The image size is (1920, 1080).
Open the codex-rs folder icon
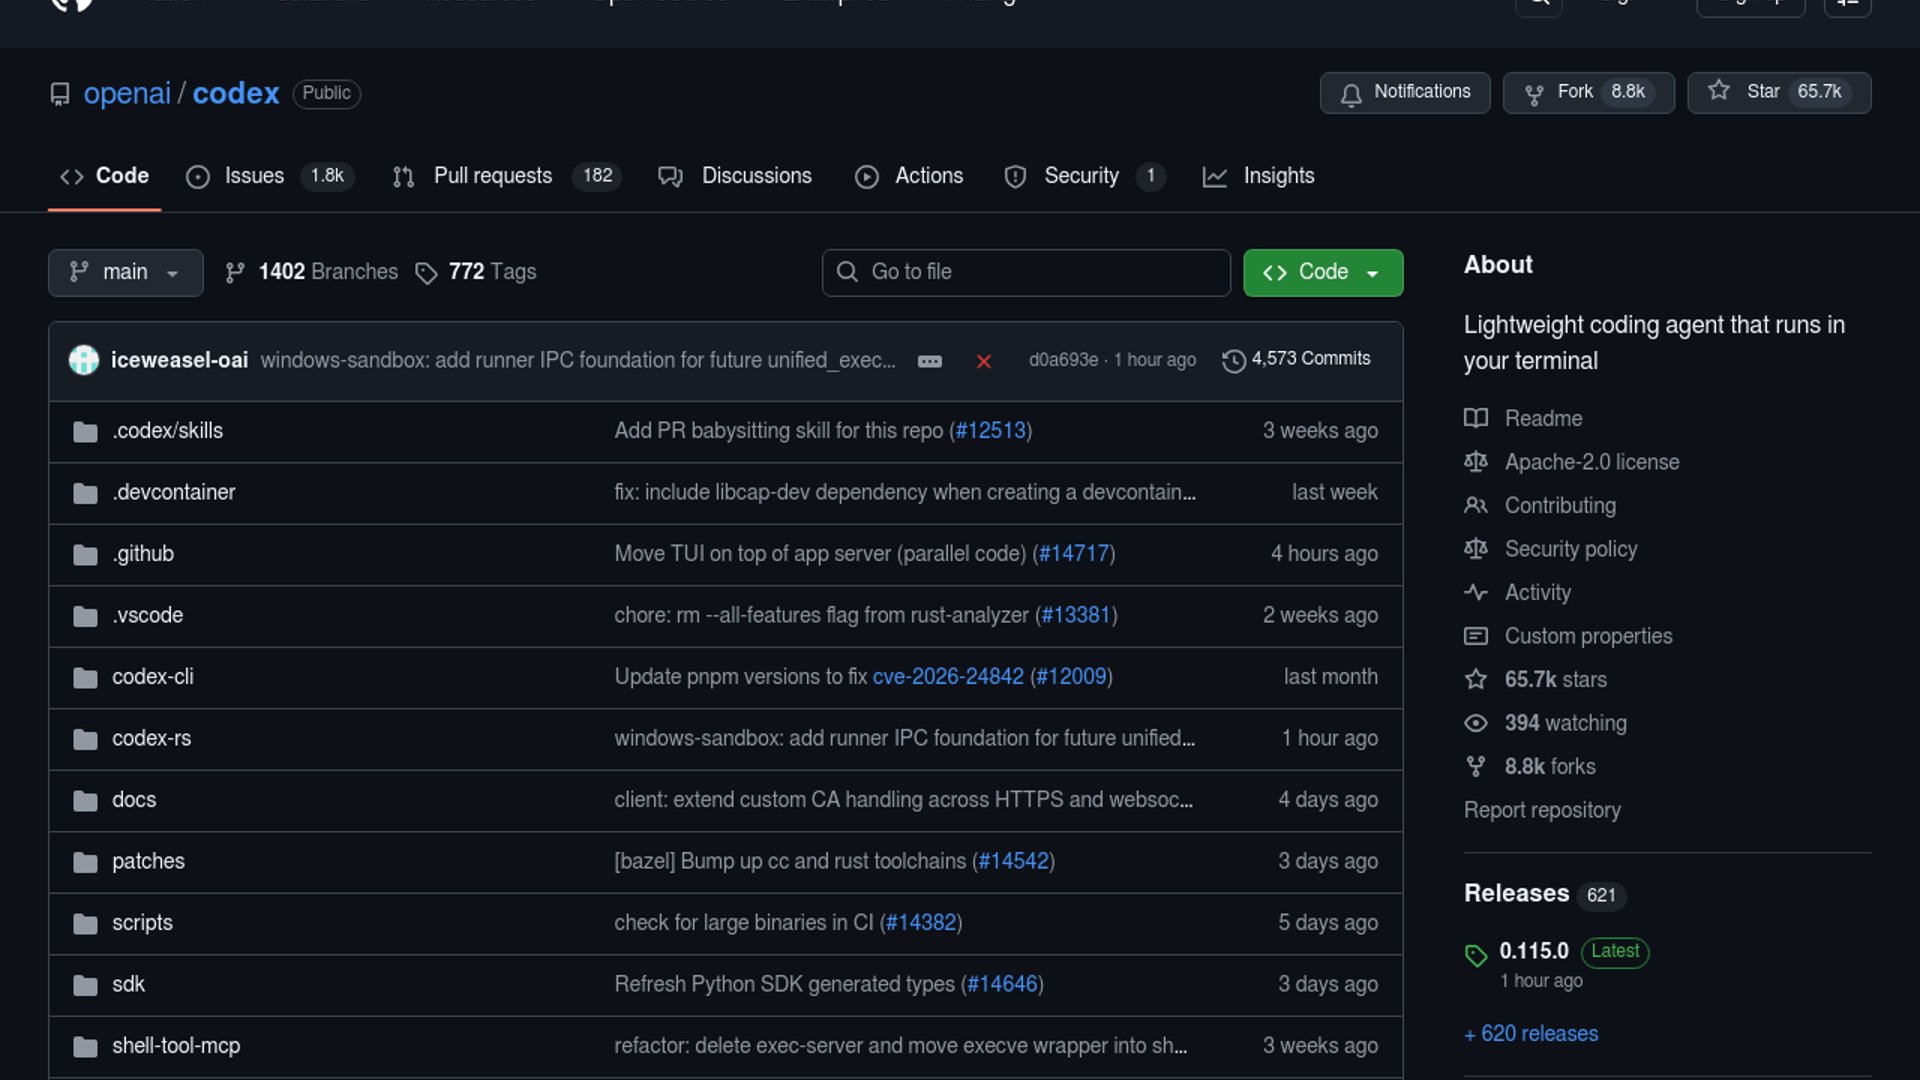point(85,739)
